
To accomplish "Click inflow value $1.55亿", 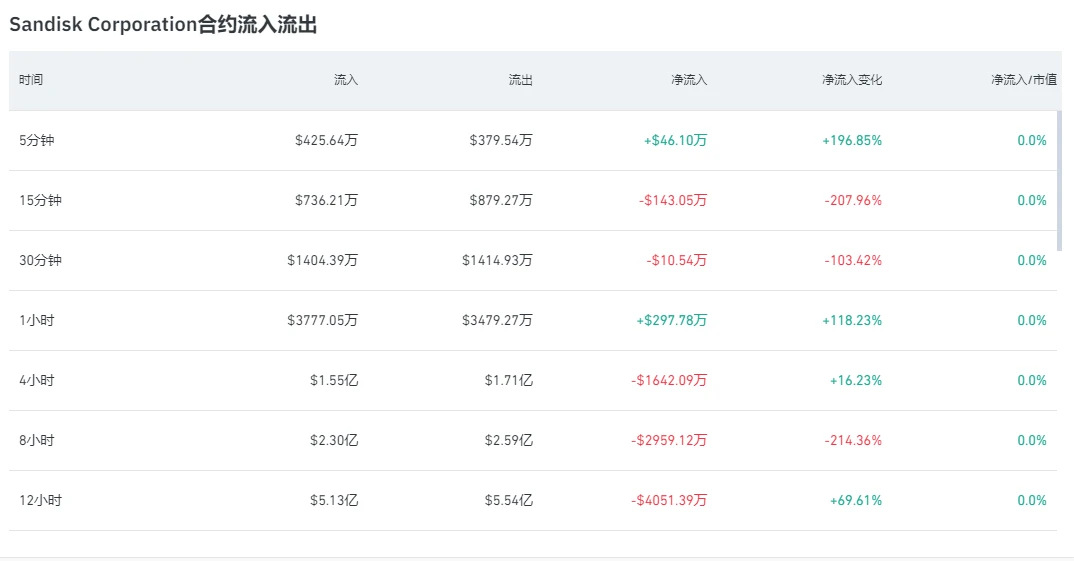I will [x=334, y=380].
